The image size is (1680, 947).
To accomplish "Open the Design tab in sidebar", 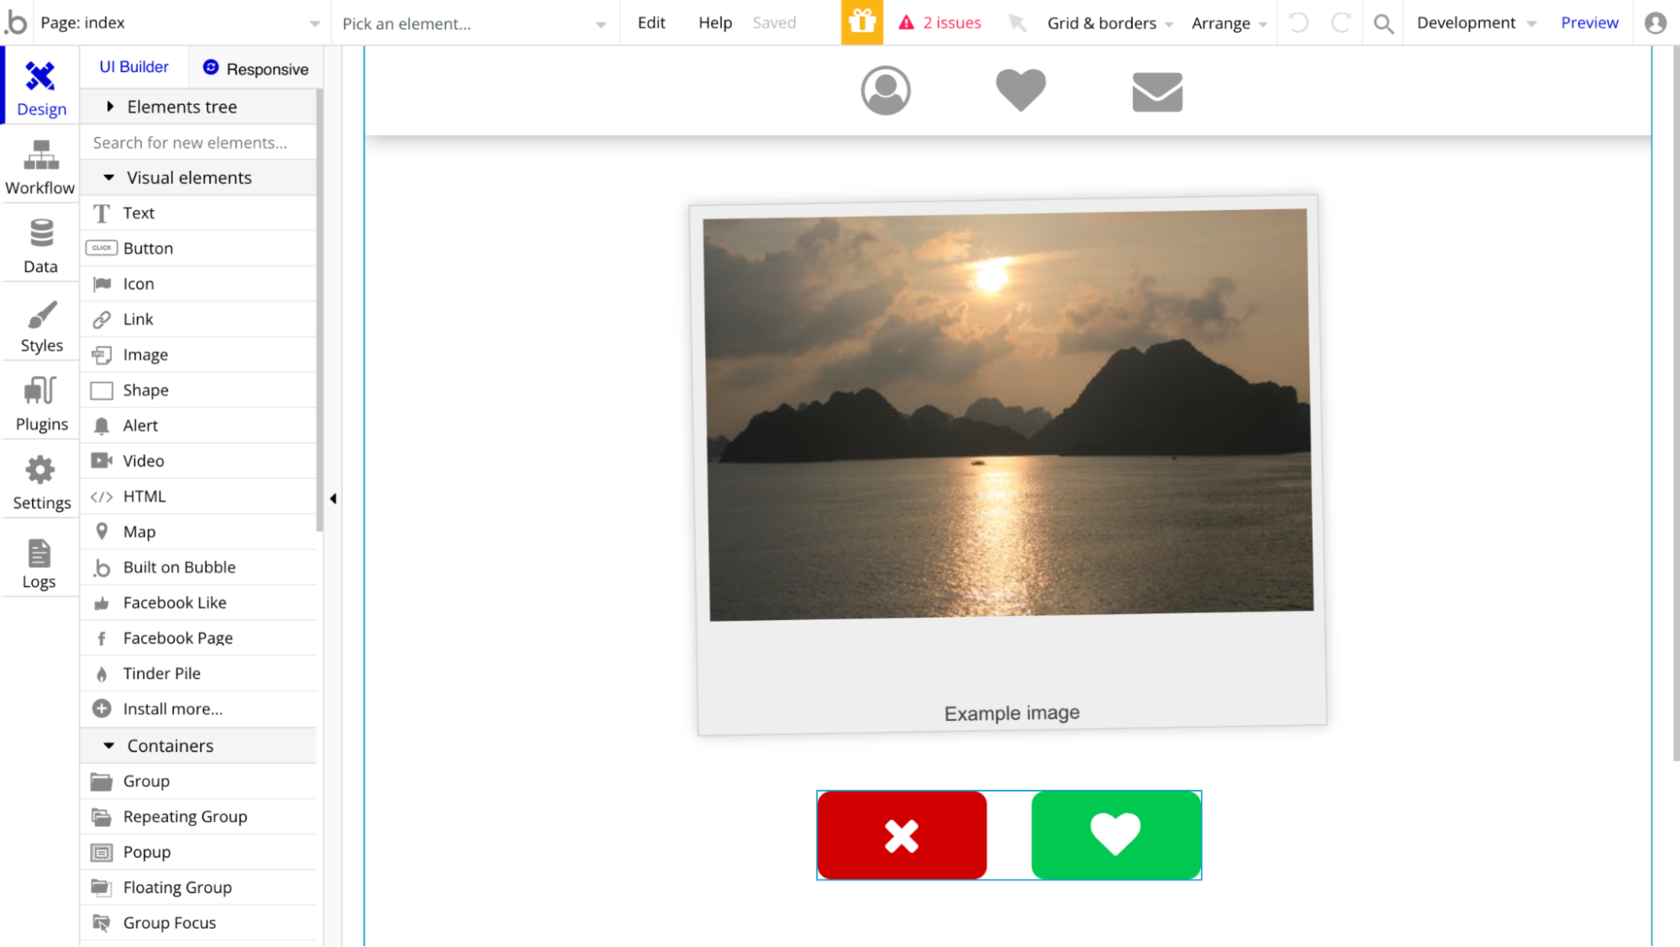I will (41, 87).
